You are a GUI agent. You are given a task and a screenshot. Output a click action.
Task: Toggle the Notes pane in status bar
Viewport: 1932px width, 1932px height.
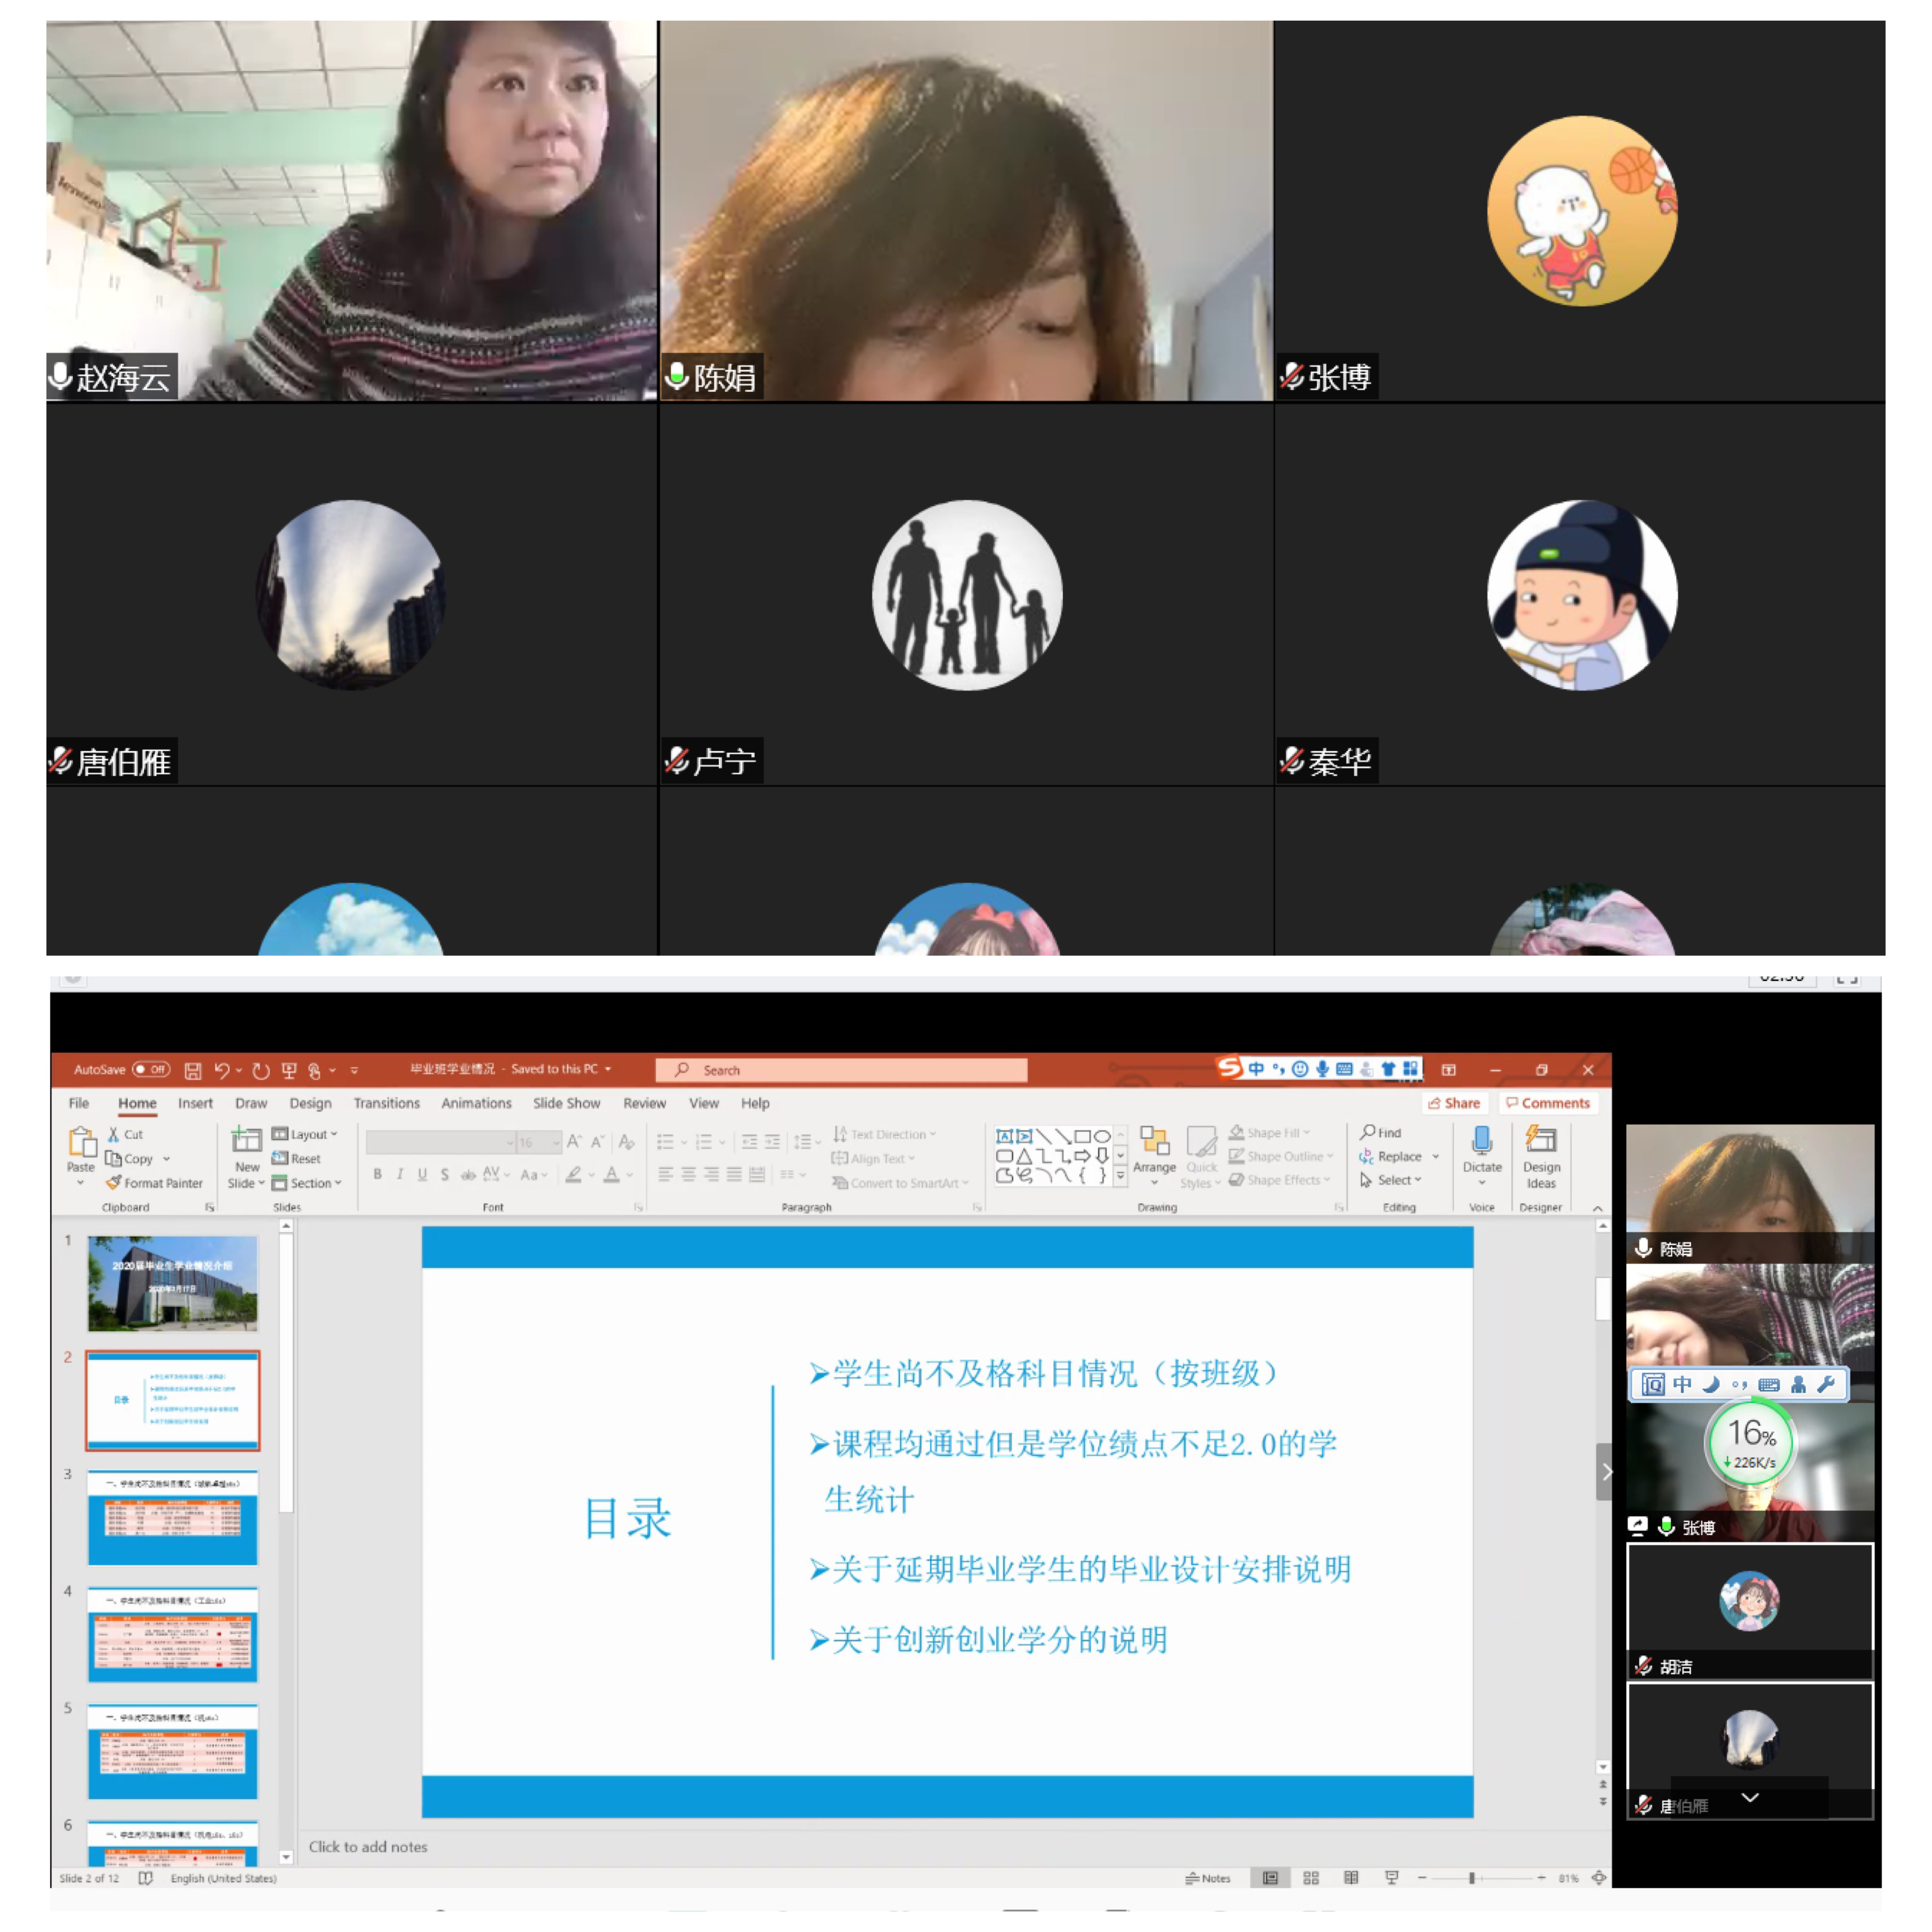tap(1207, 1878)
